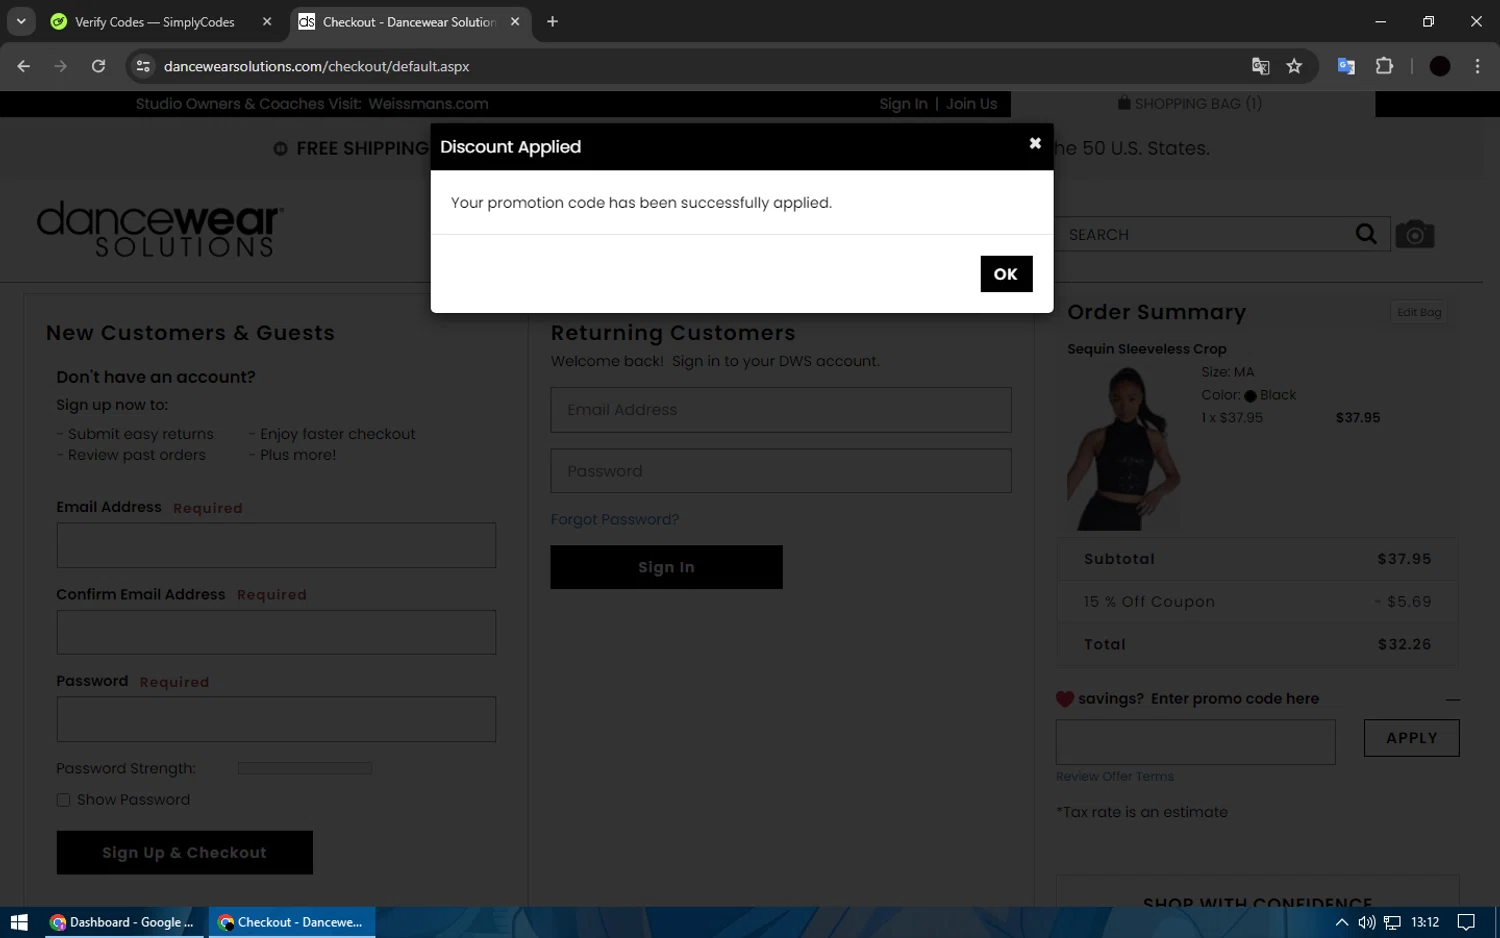Click the Total $32.26 amount
The width and height of the screenshot is (1500, 938).
pos(1404,644)
